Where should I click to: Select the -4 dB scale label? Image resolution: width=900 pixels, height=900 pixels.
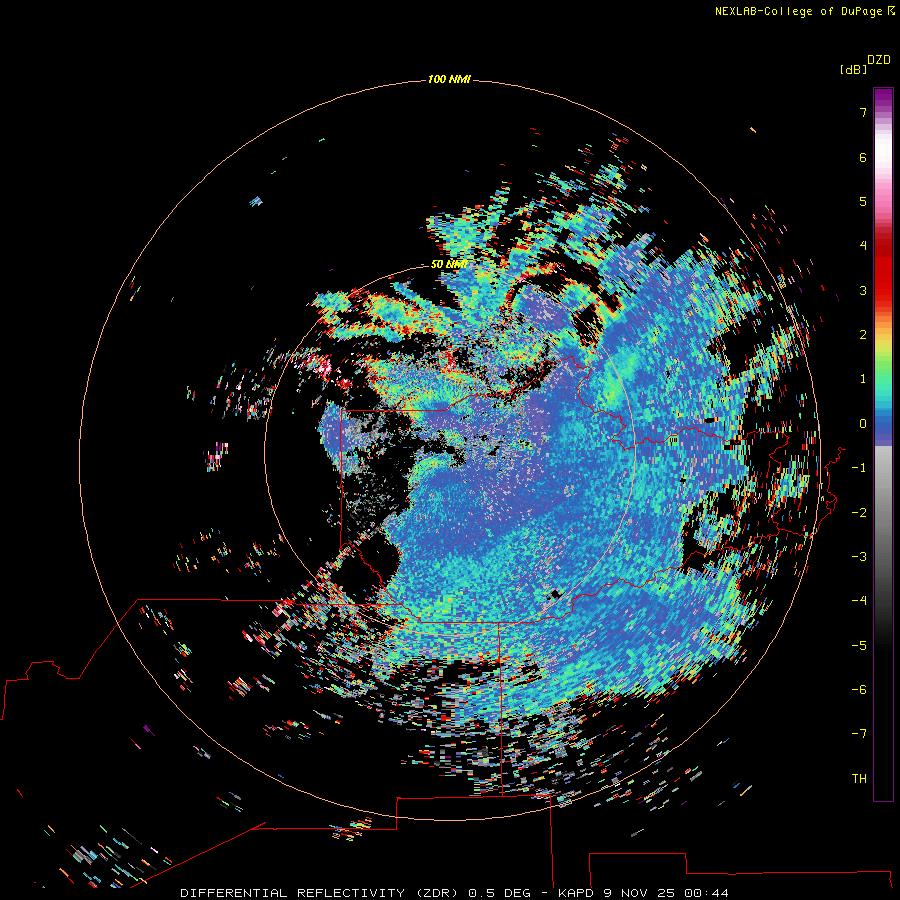[859, 601]
